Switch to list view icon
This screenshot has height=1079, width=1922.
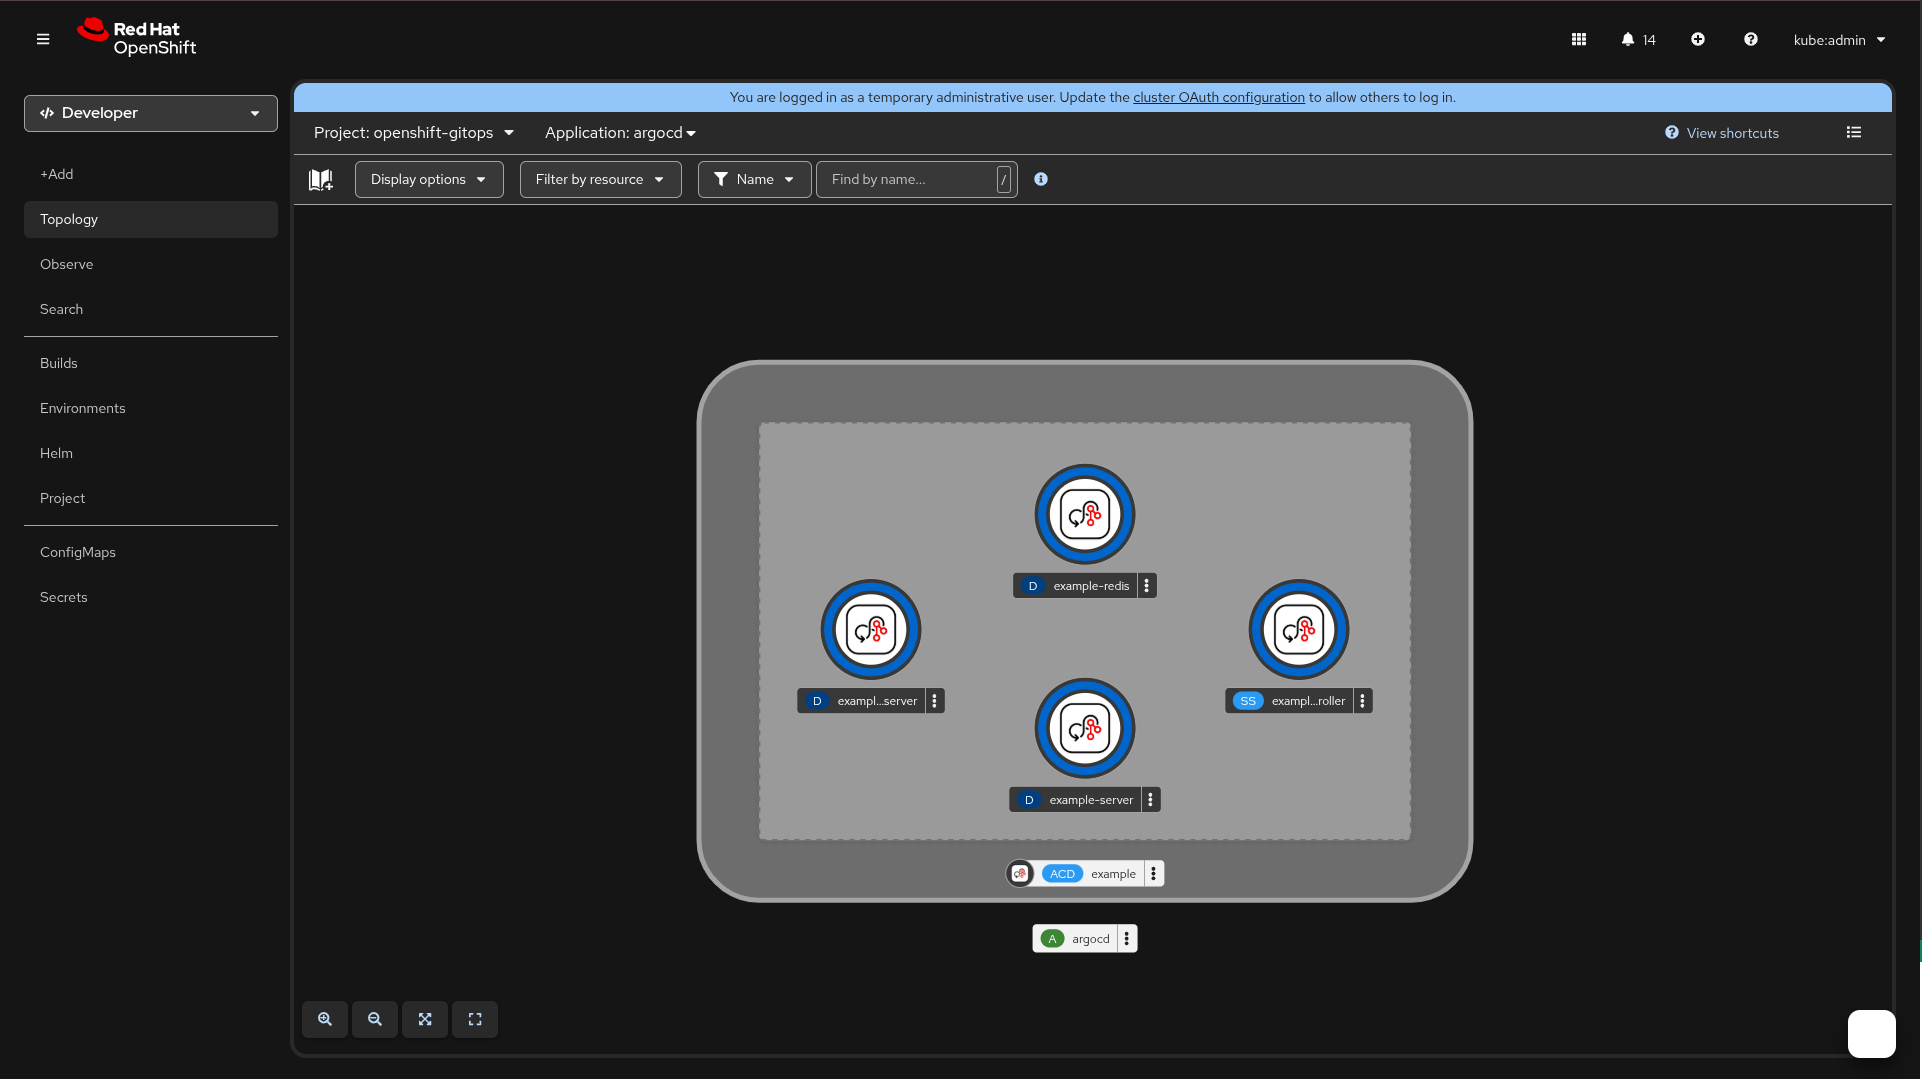(x=1854, y=132)
